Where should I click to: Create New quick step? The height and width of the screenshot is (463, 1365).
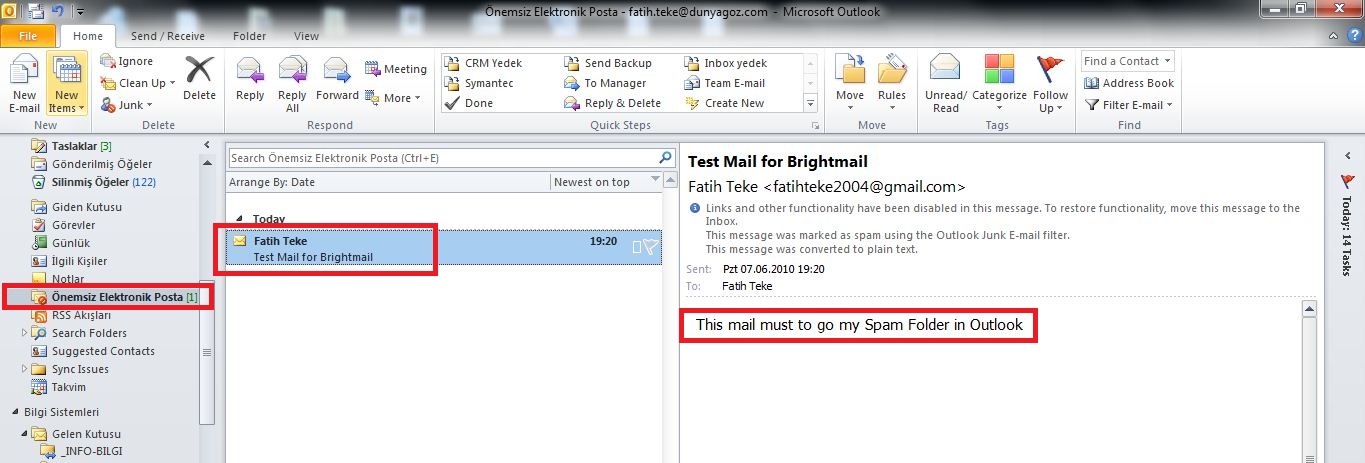point(724,103)
